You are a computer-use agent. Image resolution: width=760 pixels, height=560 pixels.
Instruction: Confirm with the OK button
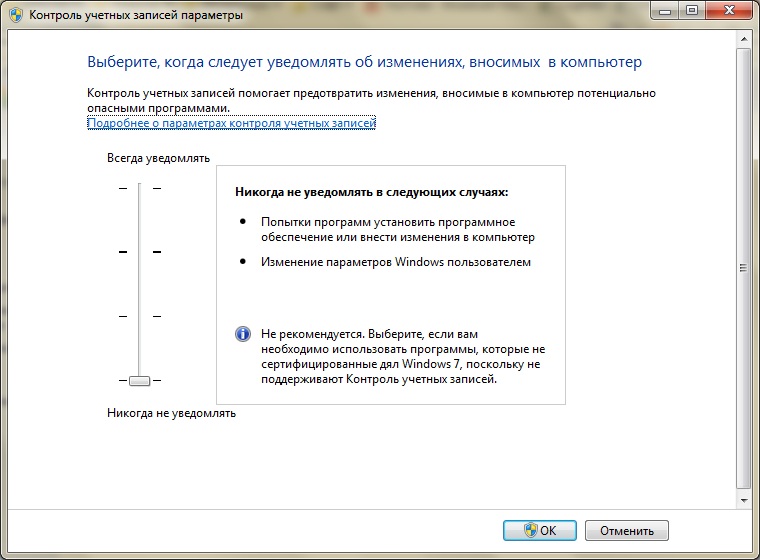539,530
